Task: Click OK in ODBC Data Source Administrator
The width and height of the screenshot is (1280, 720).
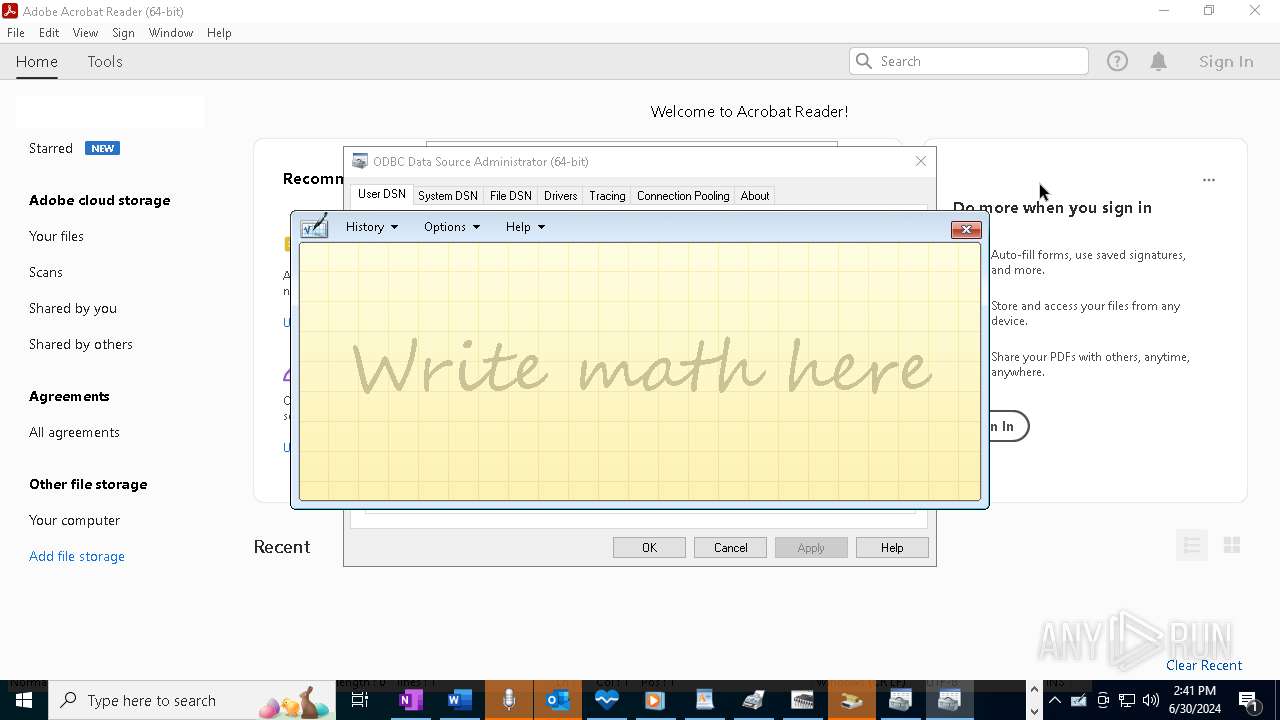Action: click(649, 548)
